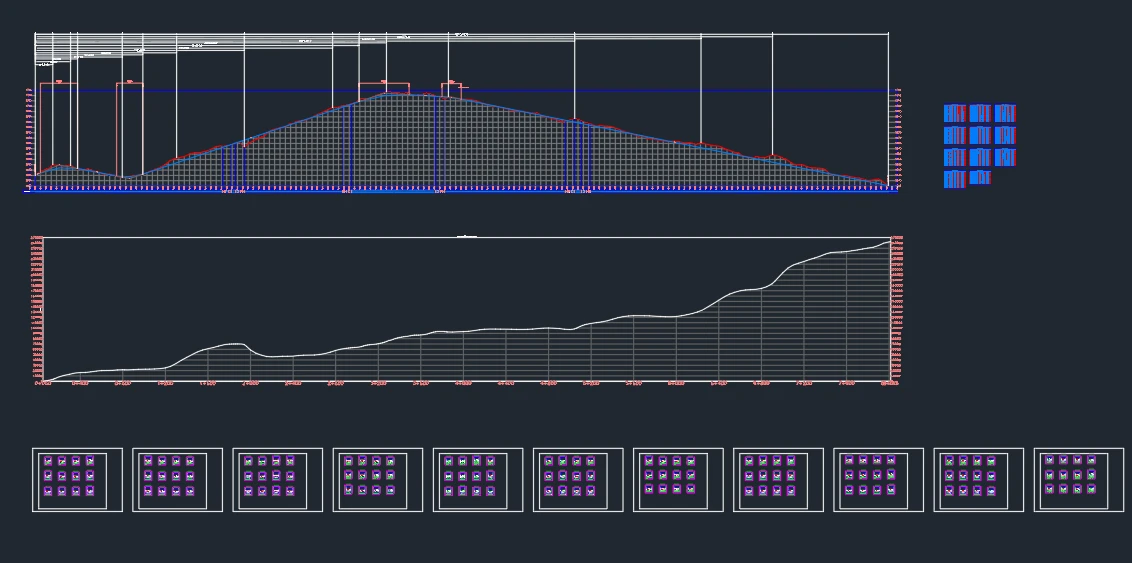
Task: Click the red bracket label at the profile crest
Action: click(x=384, y=83)
